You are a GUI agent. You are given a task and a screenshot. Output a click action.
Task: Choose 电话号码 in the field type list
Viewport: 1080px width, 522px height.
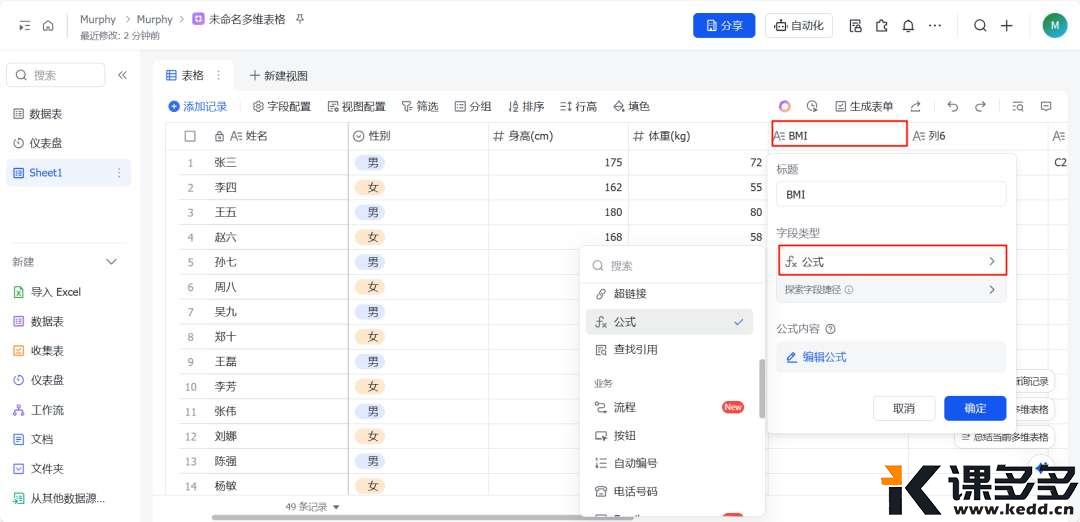669,492
